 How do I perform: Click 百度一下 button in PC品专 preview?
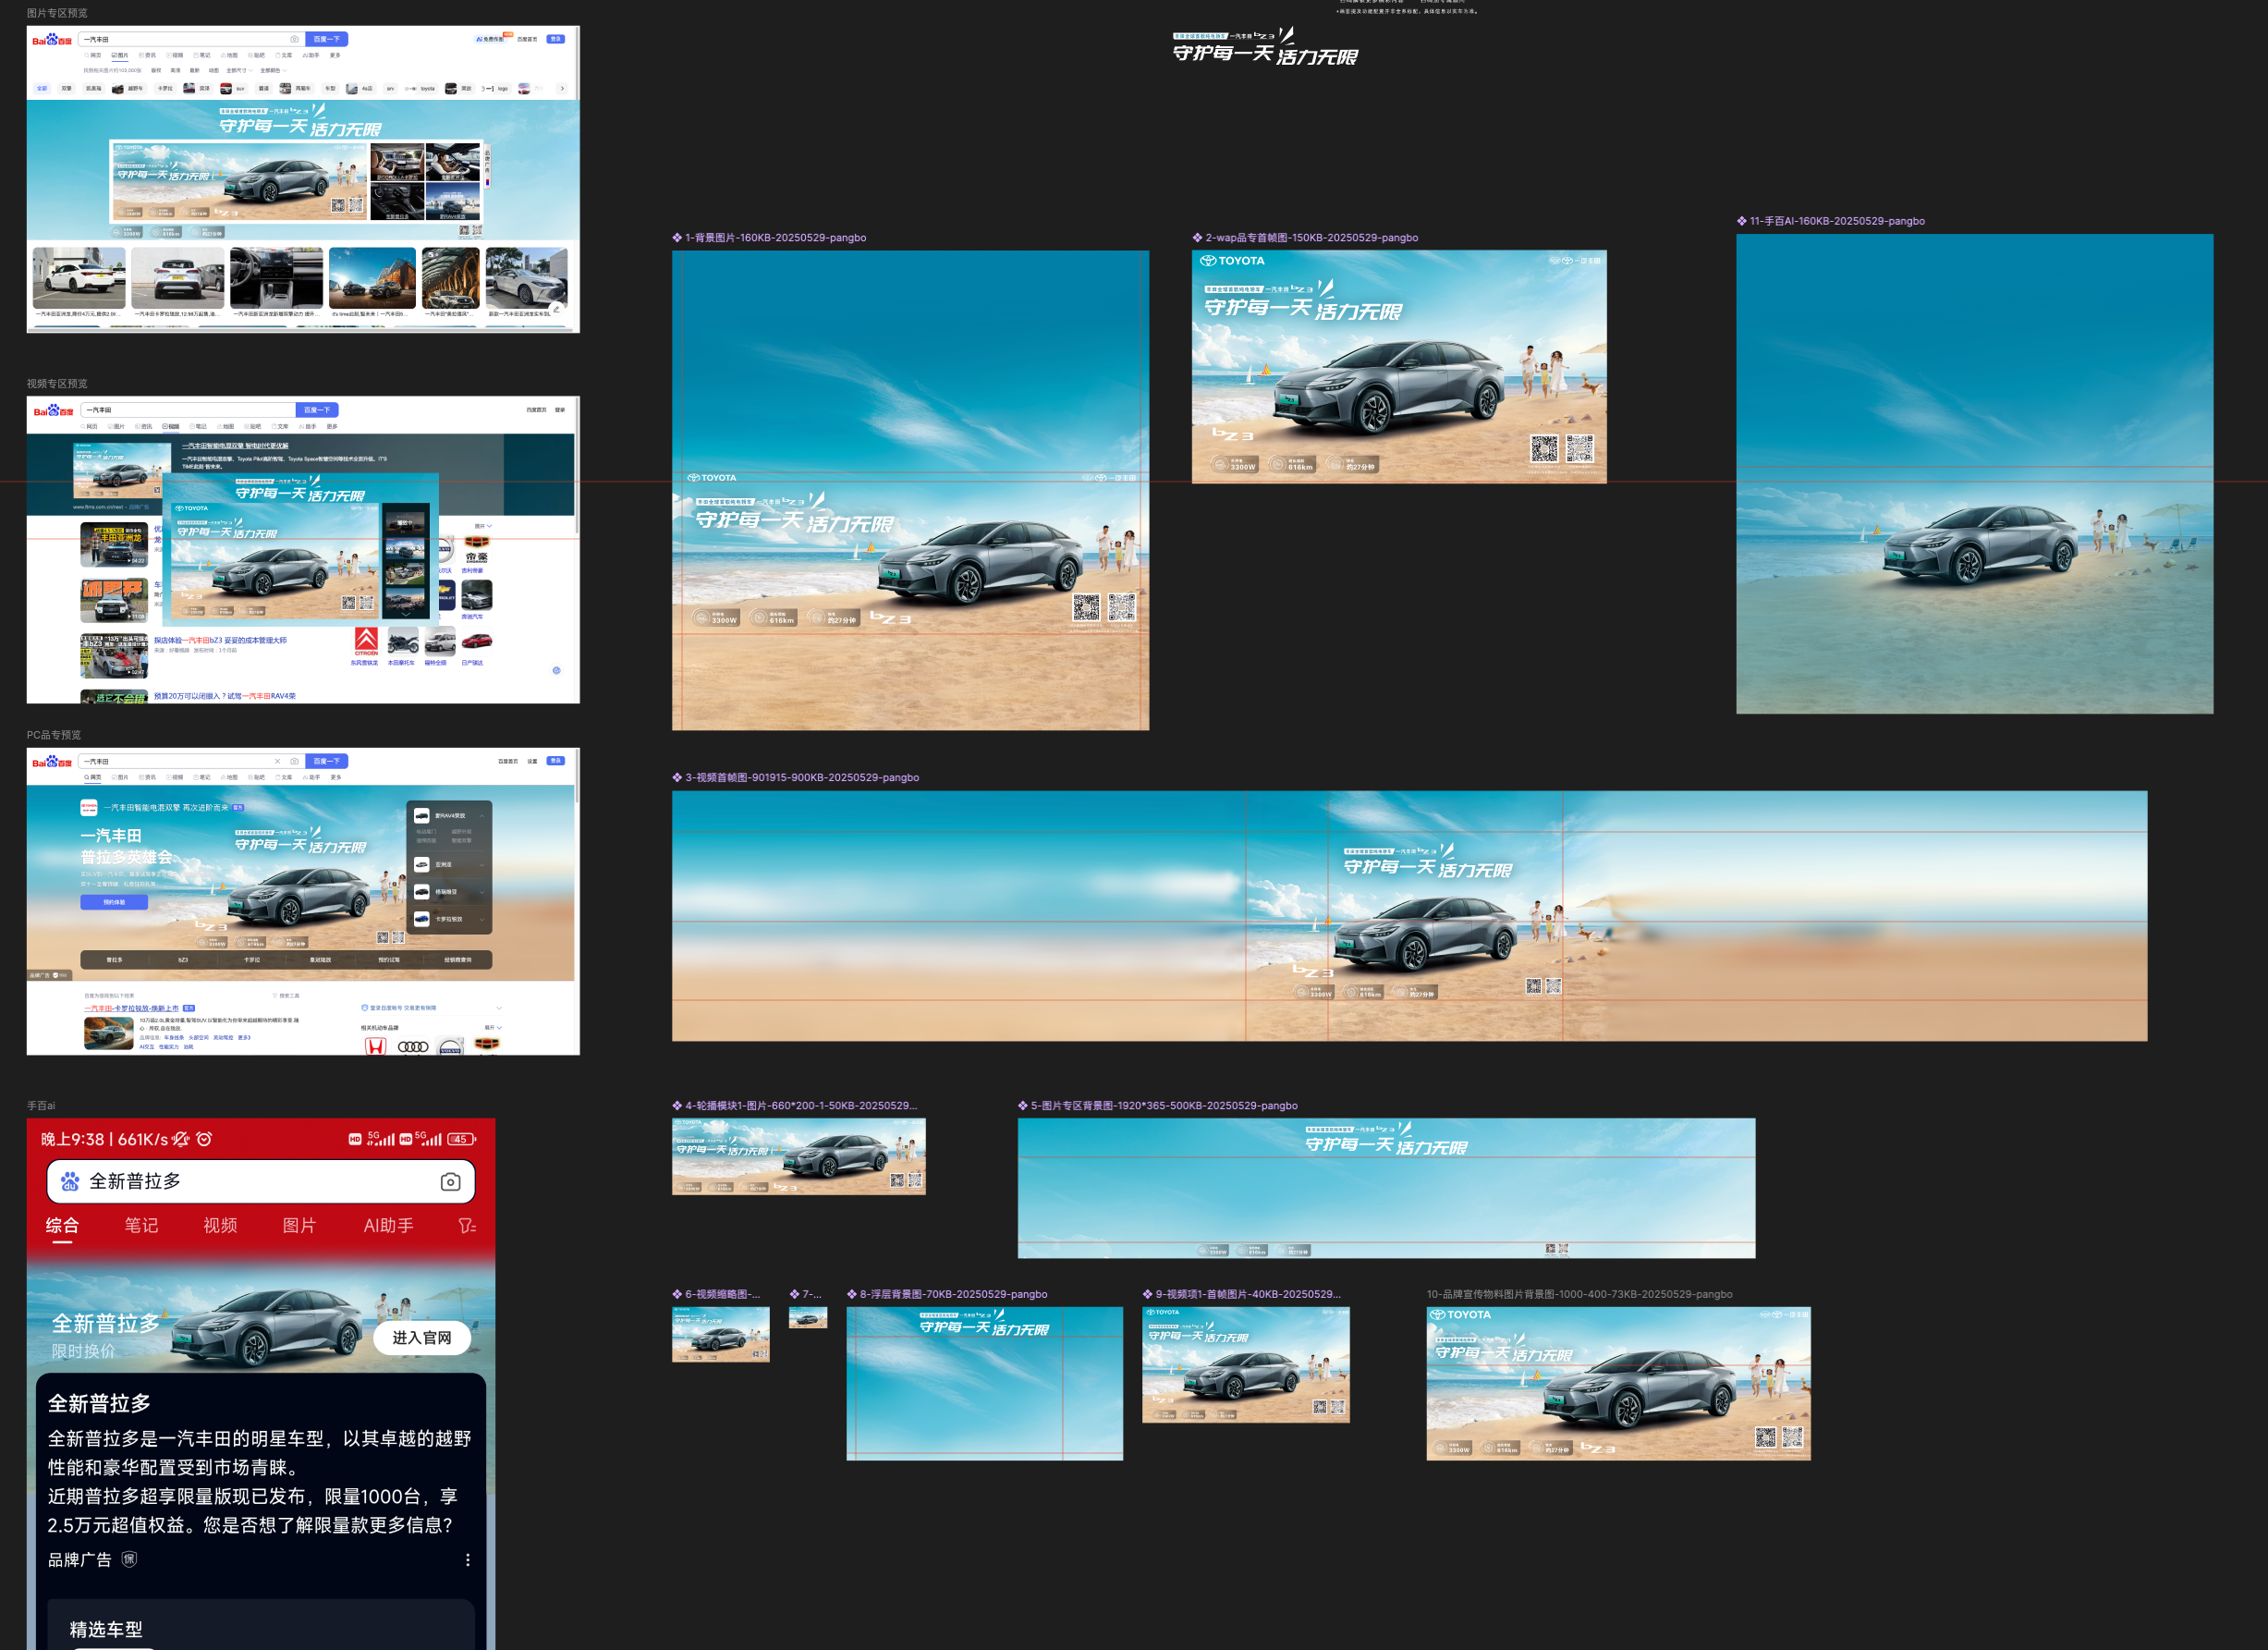(x=326, y=761)
